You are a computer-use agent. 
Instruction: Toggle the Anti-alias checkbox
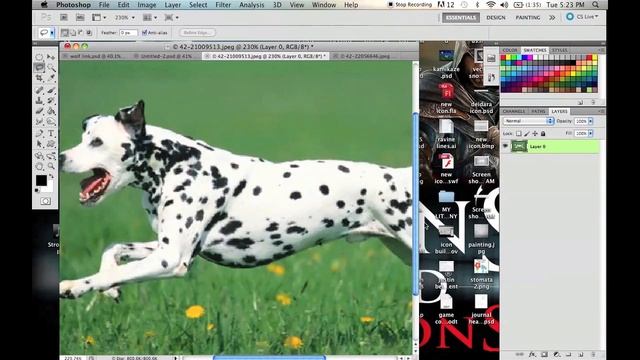tap(144, 33)
